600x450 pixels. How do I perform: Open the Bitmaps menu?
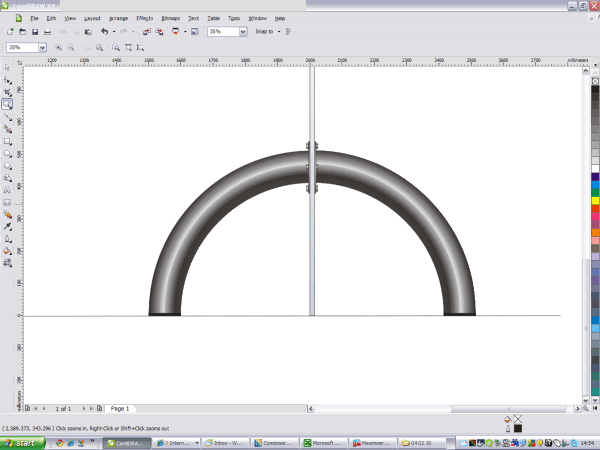tap(170, 18)
